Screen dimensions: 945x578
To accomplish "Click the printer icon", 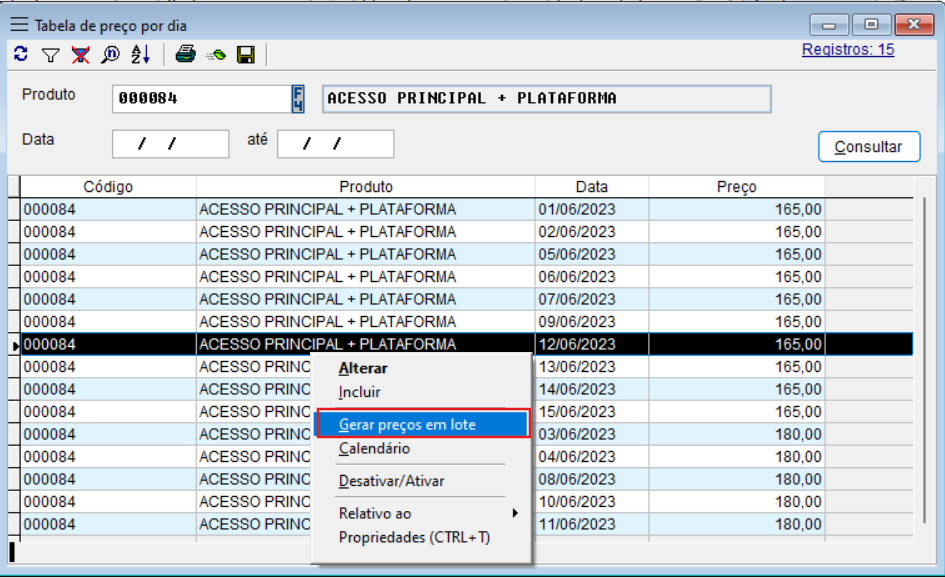I will point(185,55).
